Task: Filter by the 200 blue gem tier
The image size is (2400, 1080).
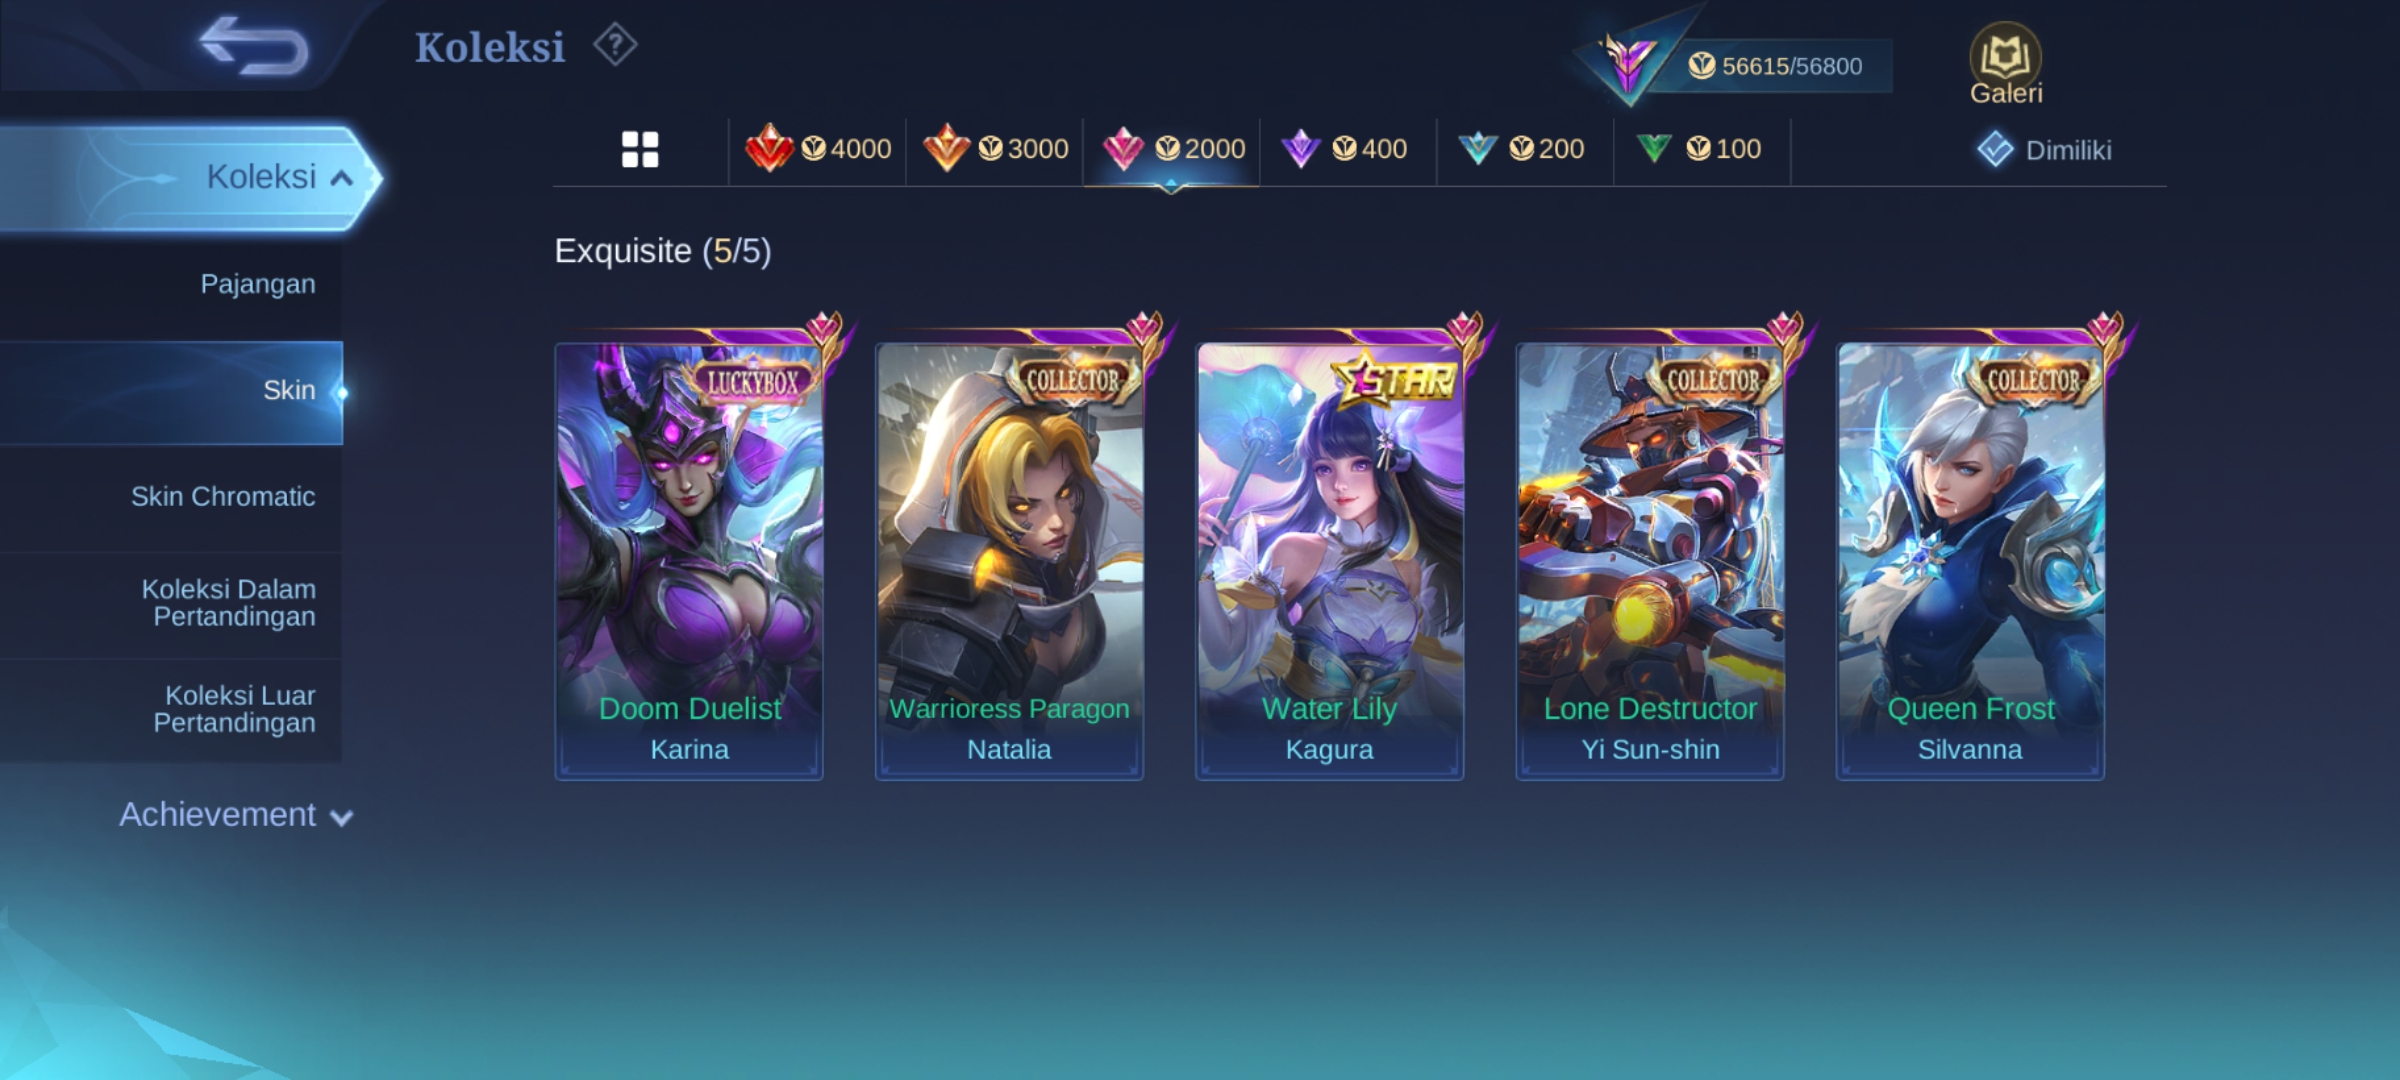Action: click(x=1524, y=149)
